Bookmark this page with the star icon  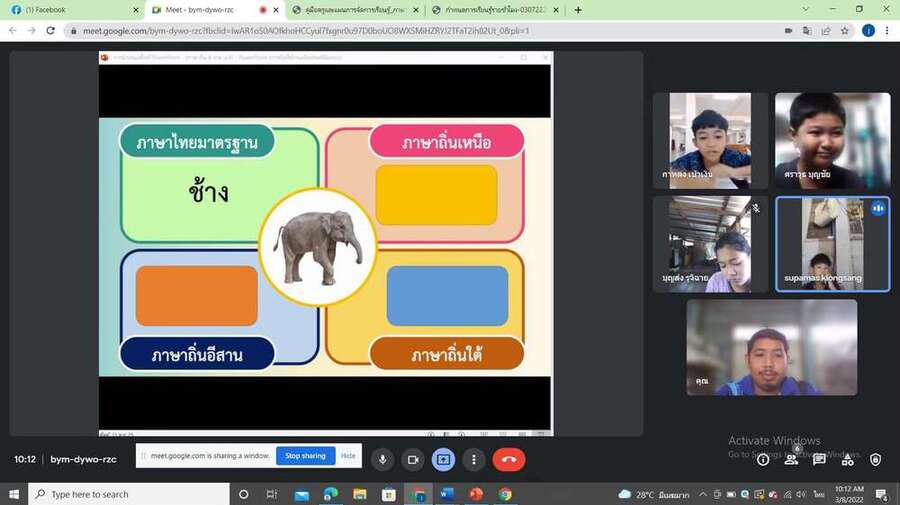coord(845,31)
